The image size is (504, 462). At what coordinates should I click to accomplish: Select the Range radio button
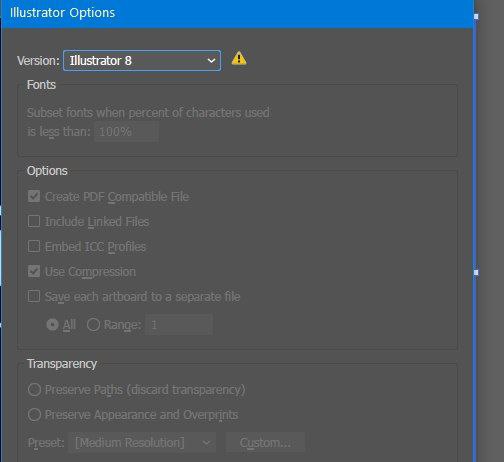click(93, 324)
